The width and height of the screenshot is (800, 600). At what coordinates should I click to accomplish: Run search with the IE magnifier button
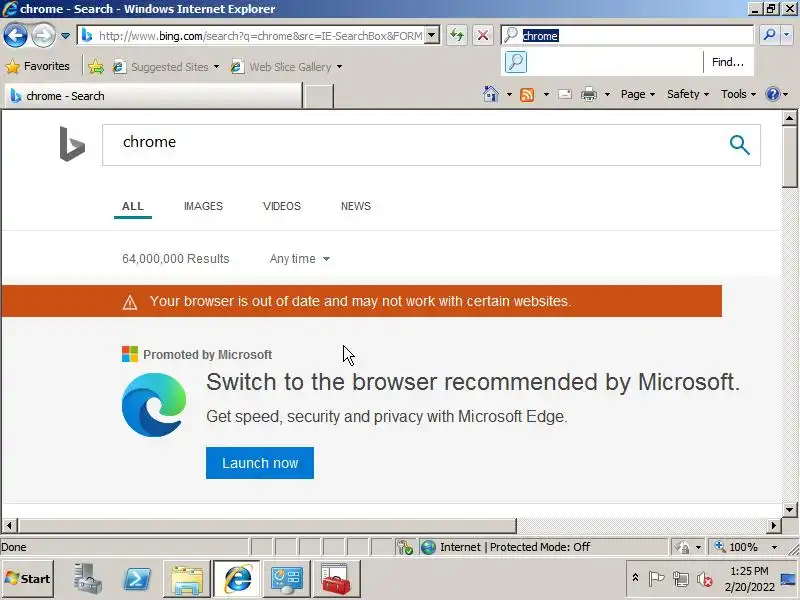769,35
